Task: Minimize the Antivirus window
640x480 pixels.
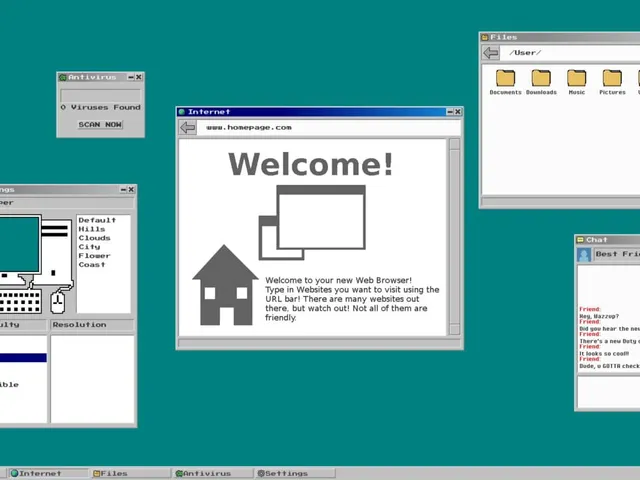Action: click(131, 77)
